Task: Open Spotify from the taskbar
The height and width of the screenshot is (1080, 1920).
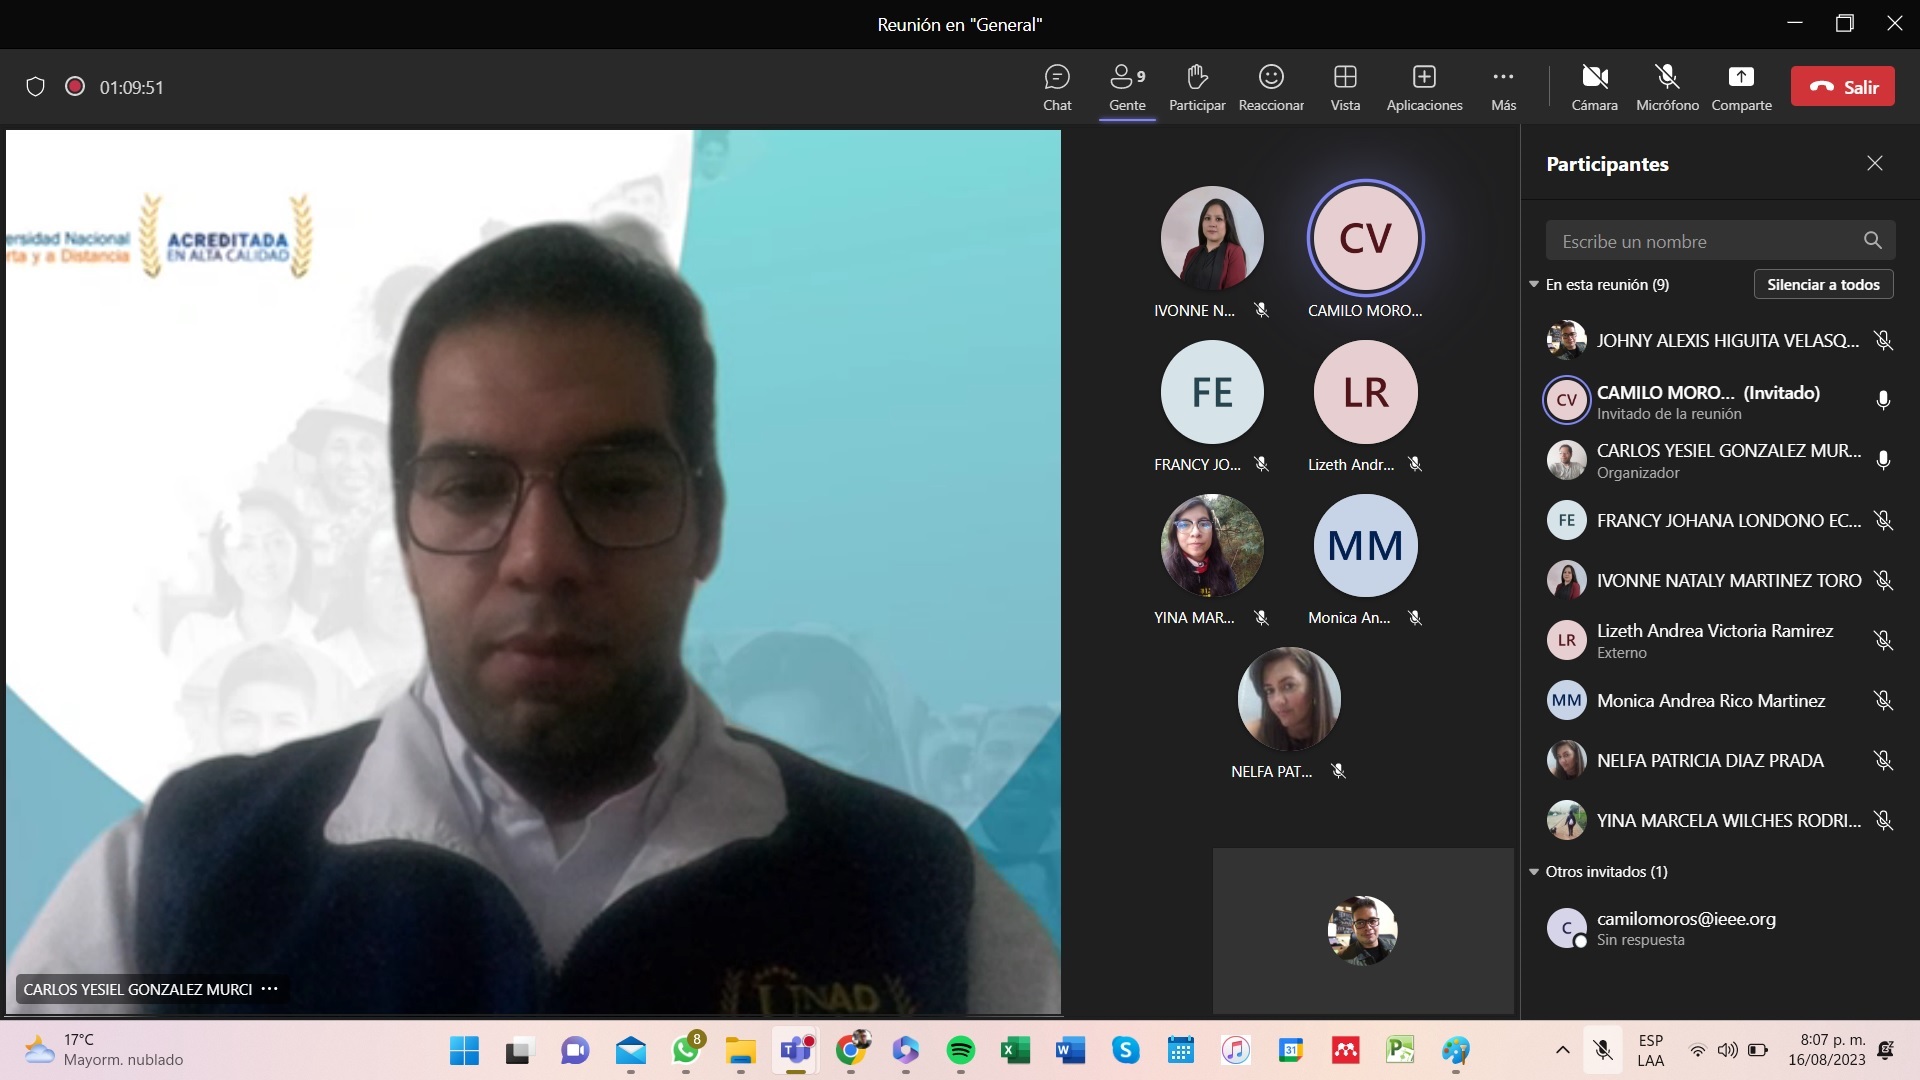Action: coord(960,1050)
